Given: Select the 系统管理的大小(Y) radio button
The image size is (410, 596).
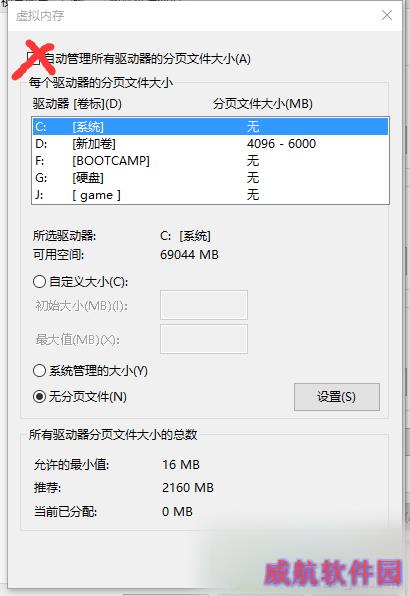Looking at the screenshot, I should point(40,371).
